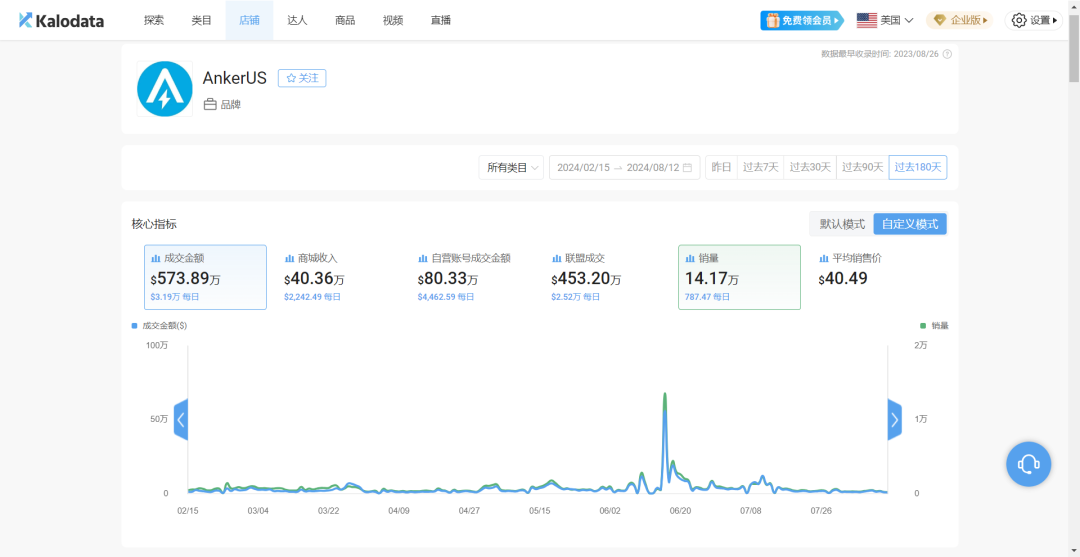Switch to the 达人 tab
The image size is (1080, 557).
tap(297, 20)
